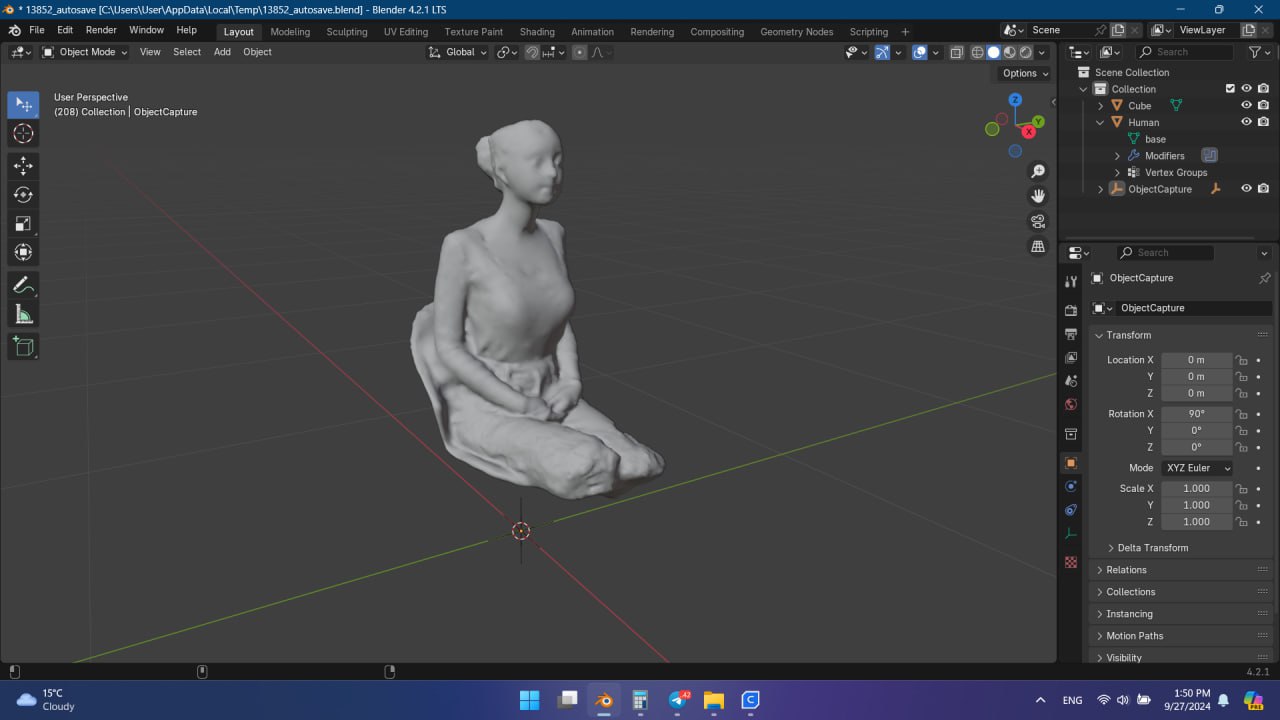Open the XYZ Euler rotation mode dropdown
This screenshot has width=1280, height=720.
click(1197, 468)
